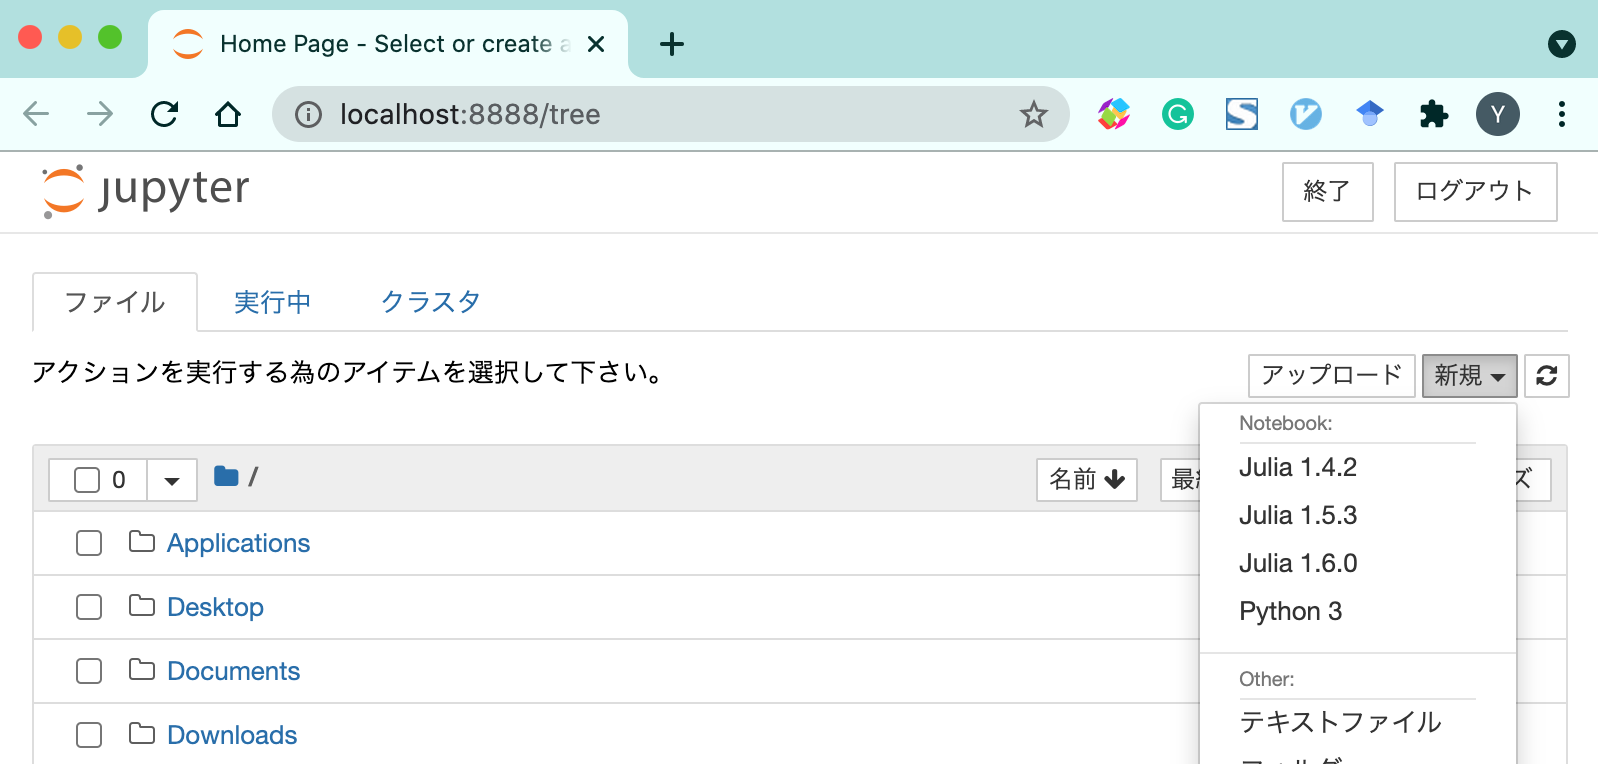Click the Applications folder icon
Screen dimensions: 1598x764
[x=142, y=542]
